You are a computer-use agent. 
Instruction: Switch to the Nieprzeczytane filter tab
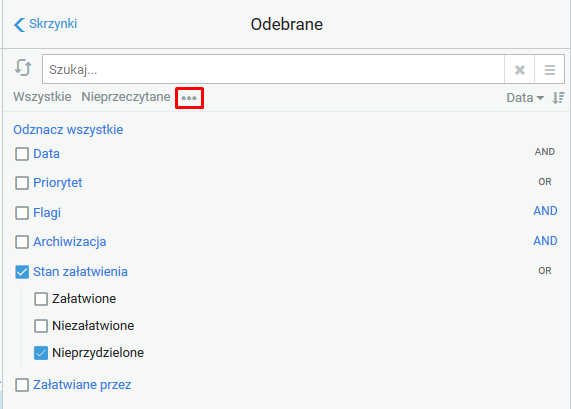pos(126,97)
